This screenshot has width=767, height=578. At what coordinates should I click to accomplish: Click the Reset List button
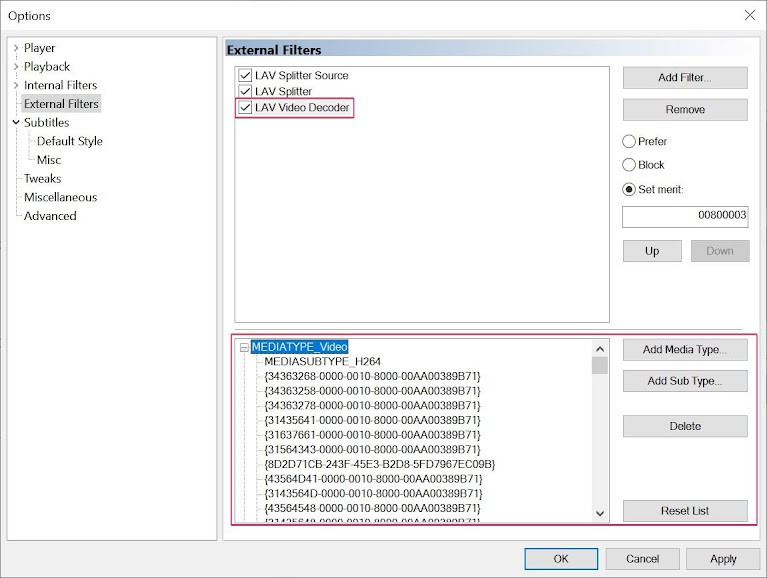pos(685,511)
